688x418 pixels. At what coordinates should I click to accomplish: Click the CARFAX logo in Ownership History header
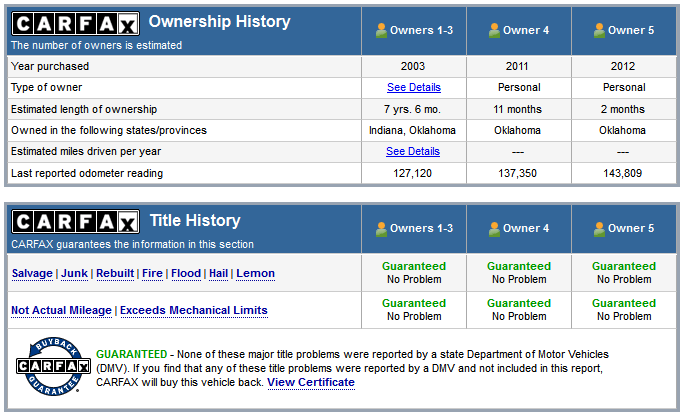click(x=74, y=22)
